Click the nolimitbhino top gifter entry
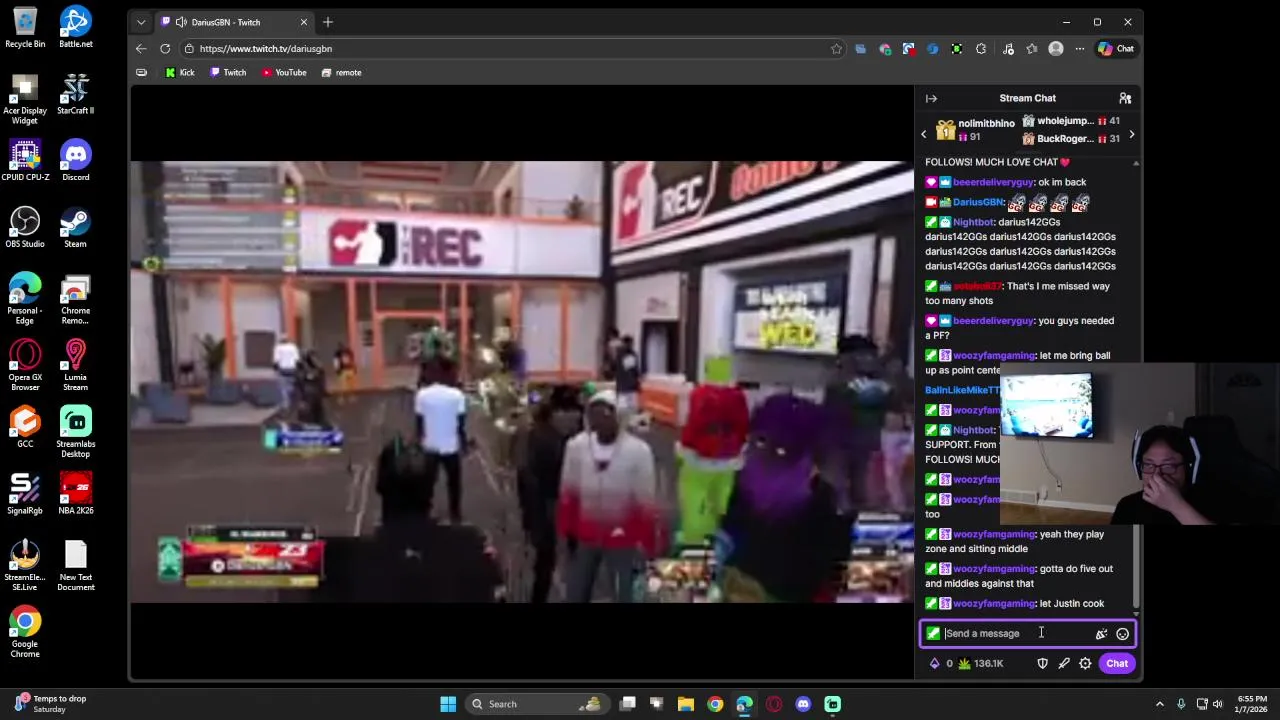Image resolution: width=1280 pixels, height=720 pixels. tap(975, 130)
